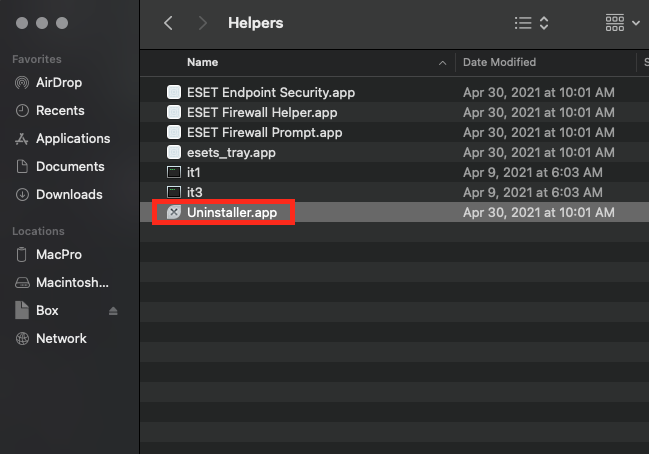Open AirDrop in the sidebar
Screen dimensions: 649x454
click(59, 82)
